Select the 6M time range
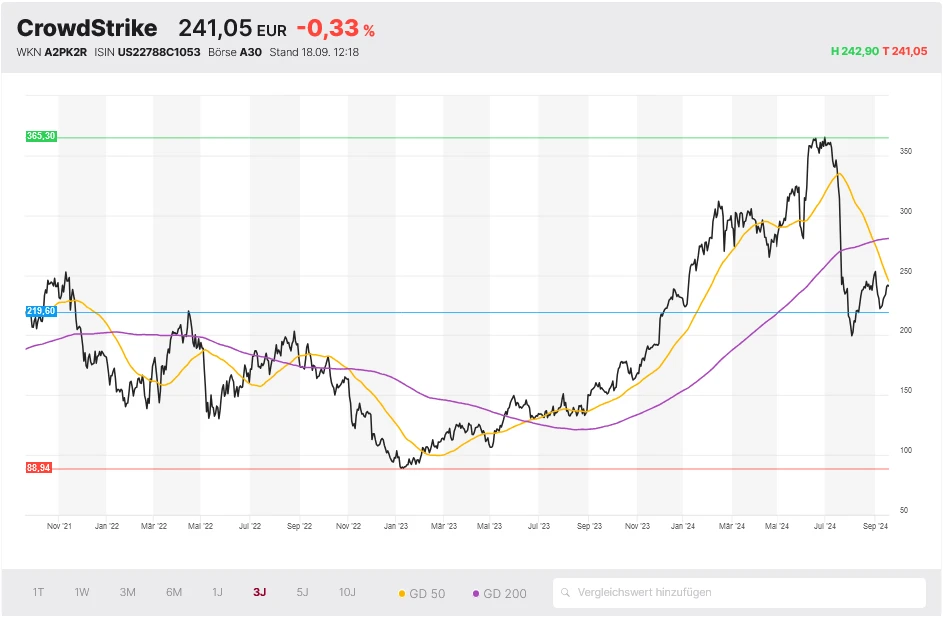The height and width of the screenshot is (629, 944). [174, 592]
